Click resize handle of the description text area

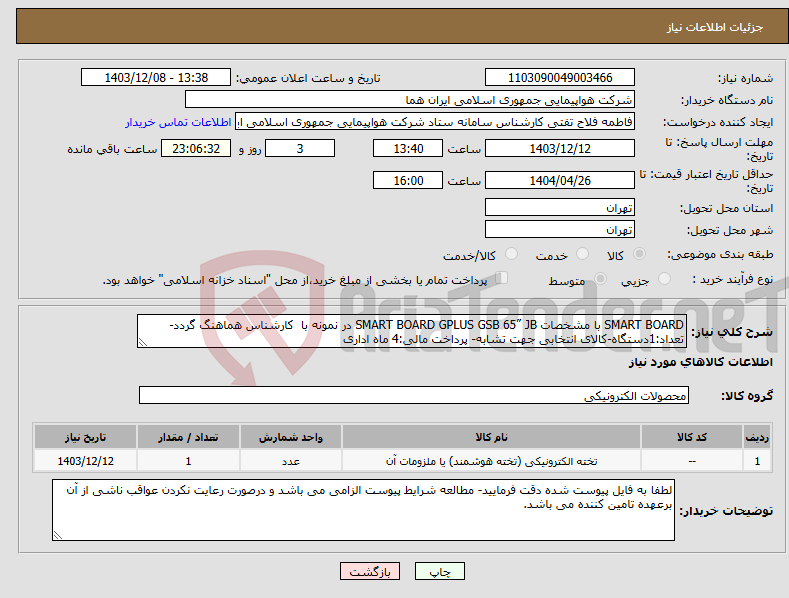(x=143, y=342)
